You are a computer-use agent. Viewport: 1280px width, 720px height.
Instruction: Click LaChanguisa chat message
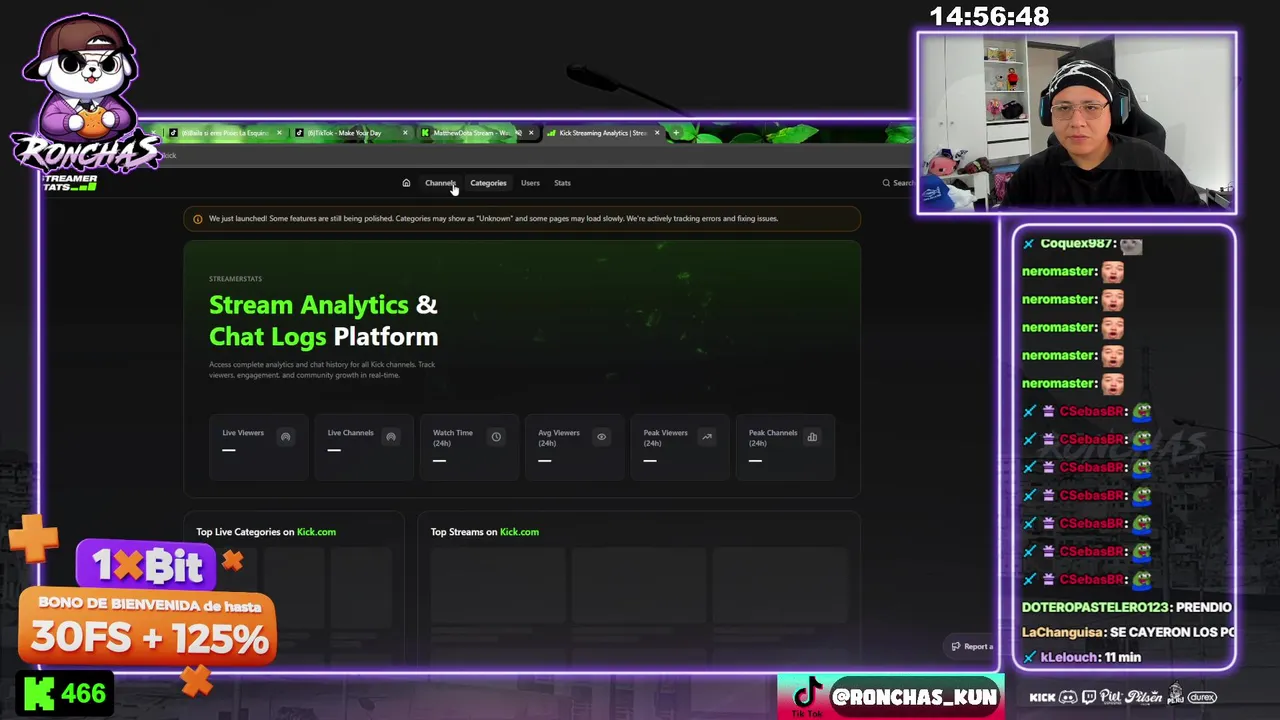tap(1128, 632)
